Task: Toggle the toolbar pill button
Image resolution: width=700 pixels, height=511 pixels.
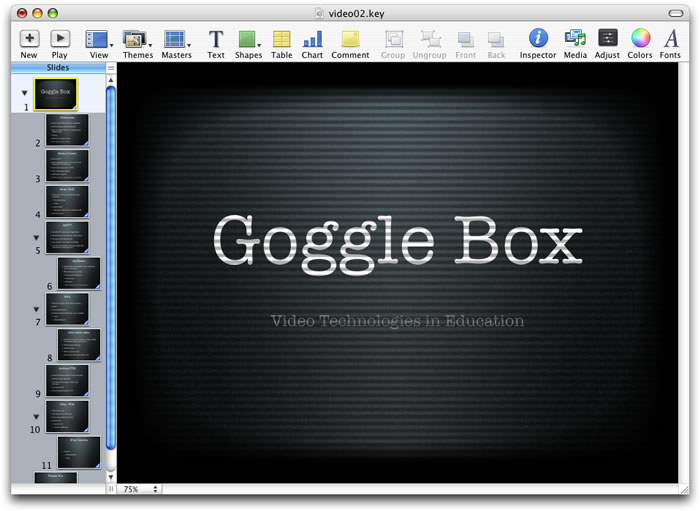Action: [675, 13]
